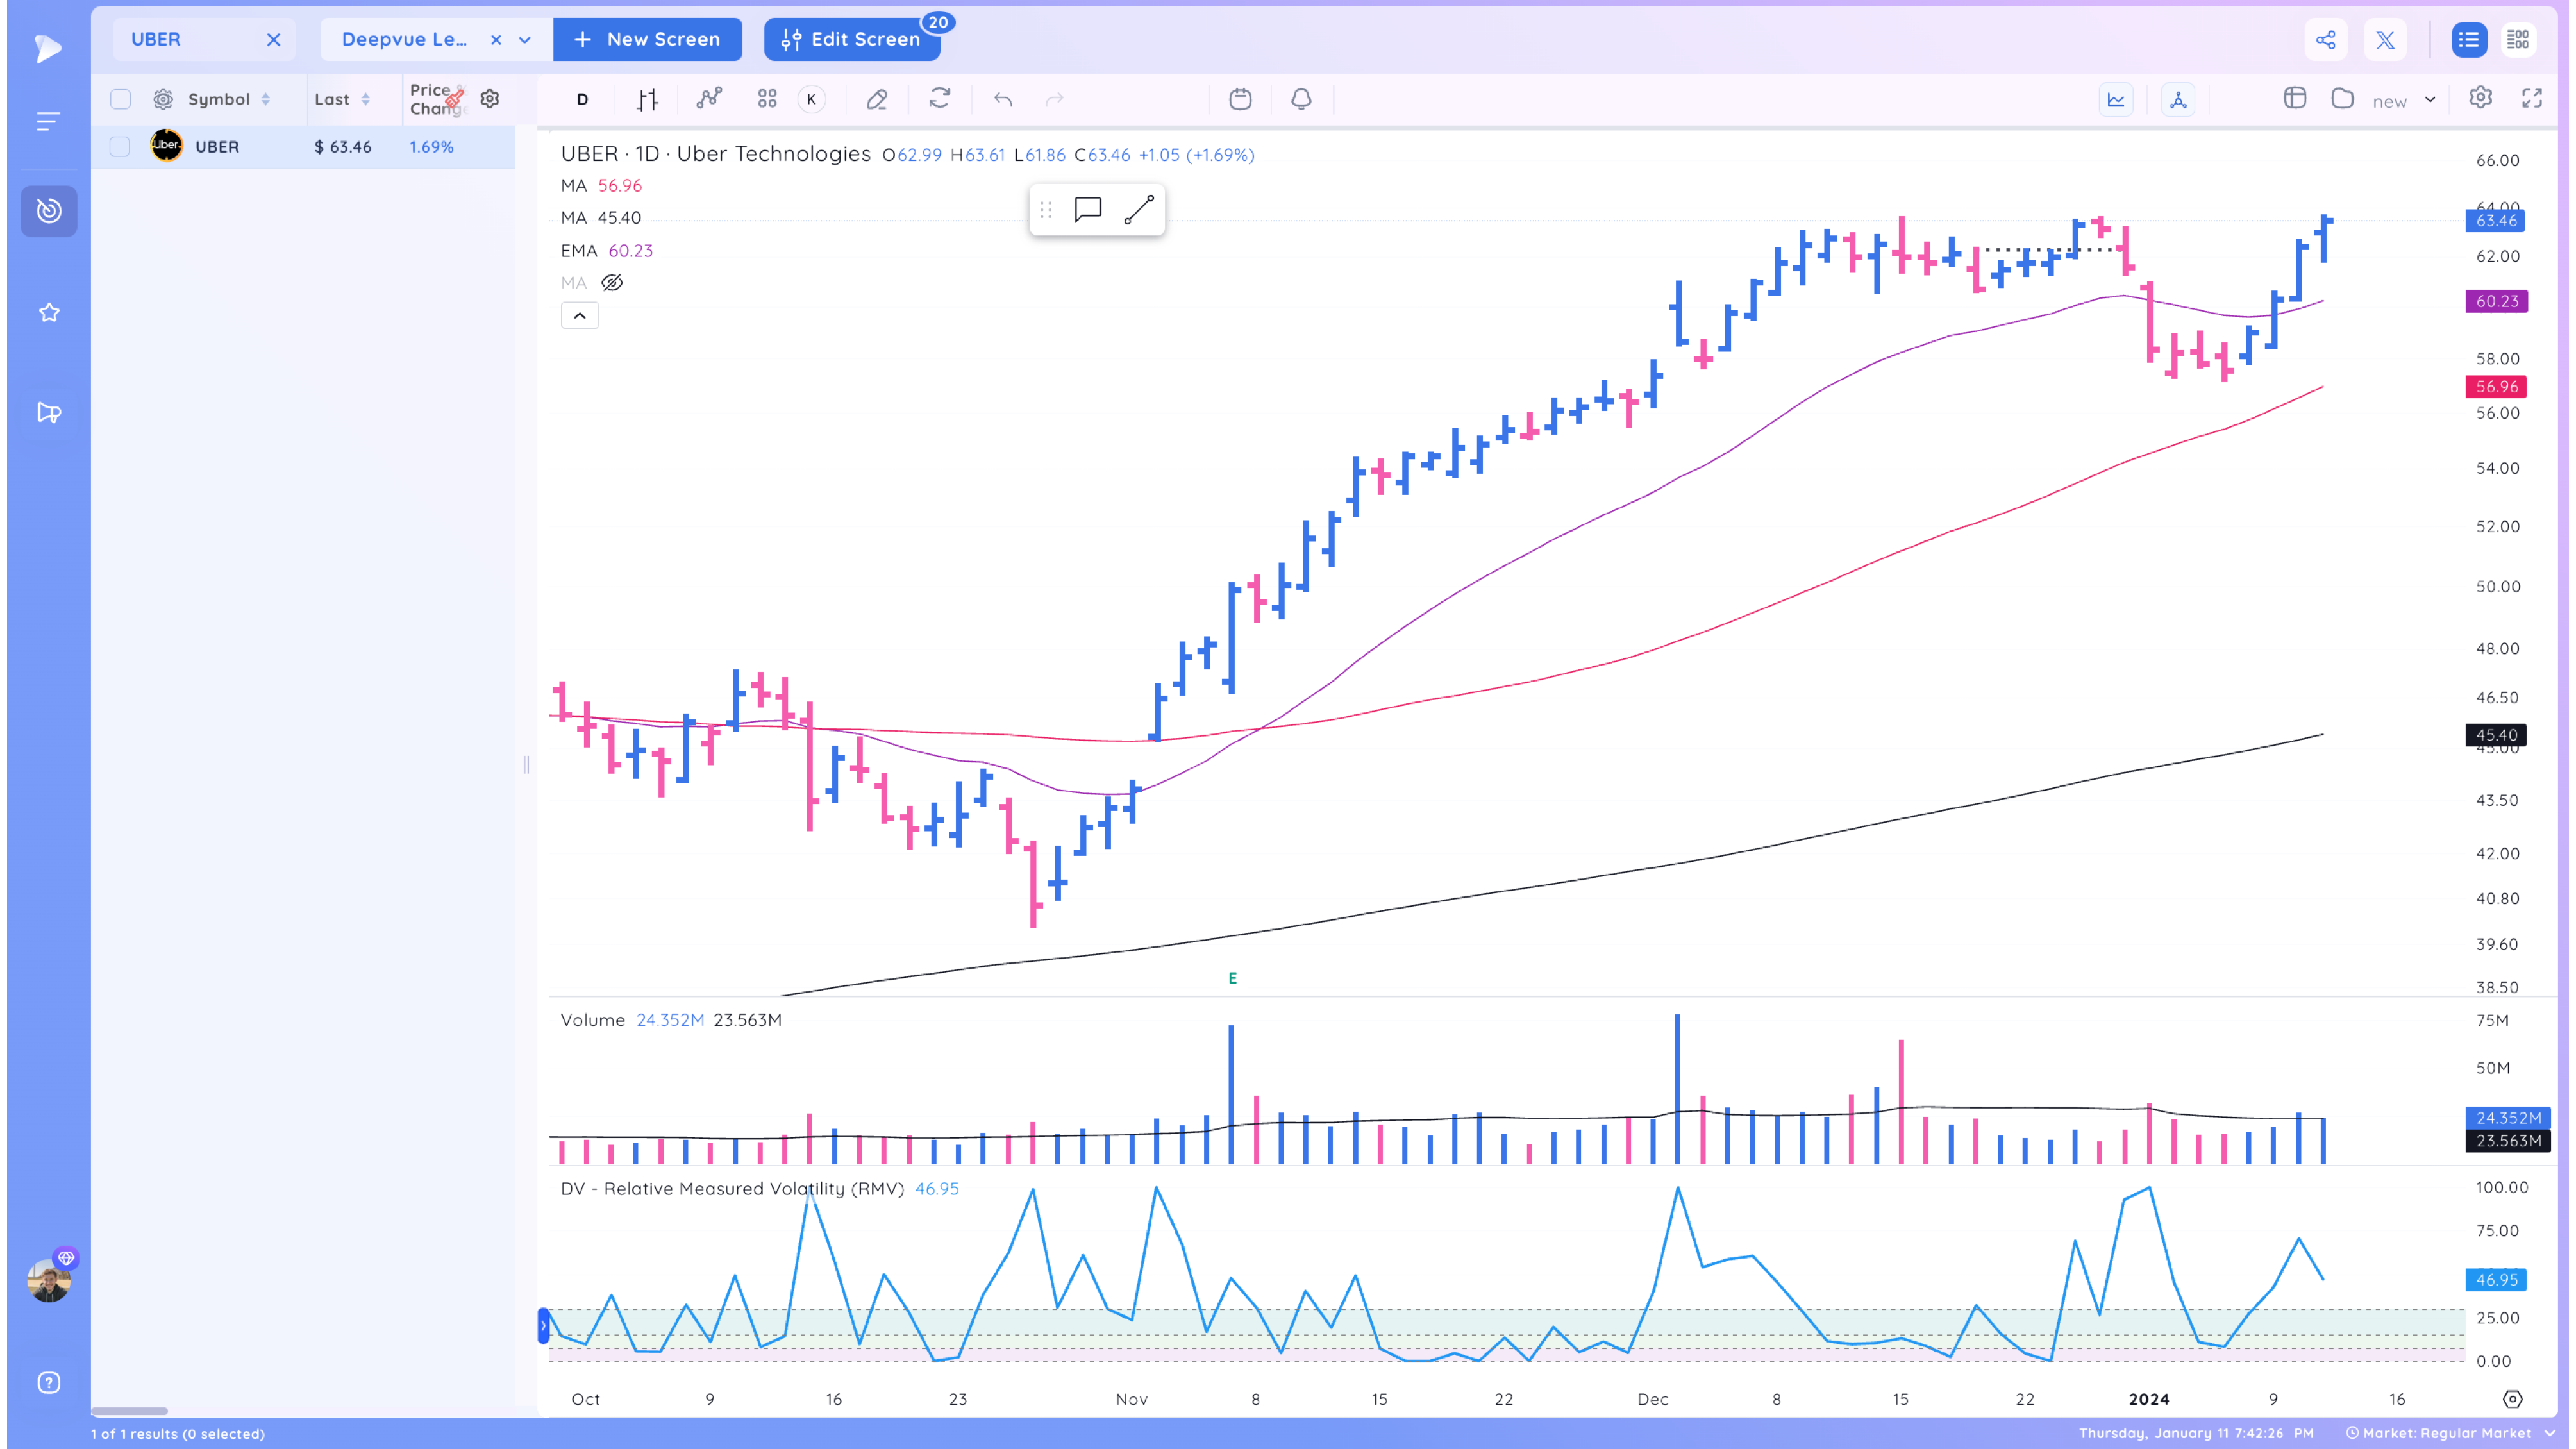Open time axis settings at bottom right
This screenshot has height=1449, width=2576.
(x=2512, y=1399)
